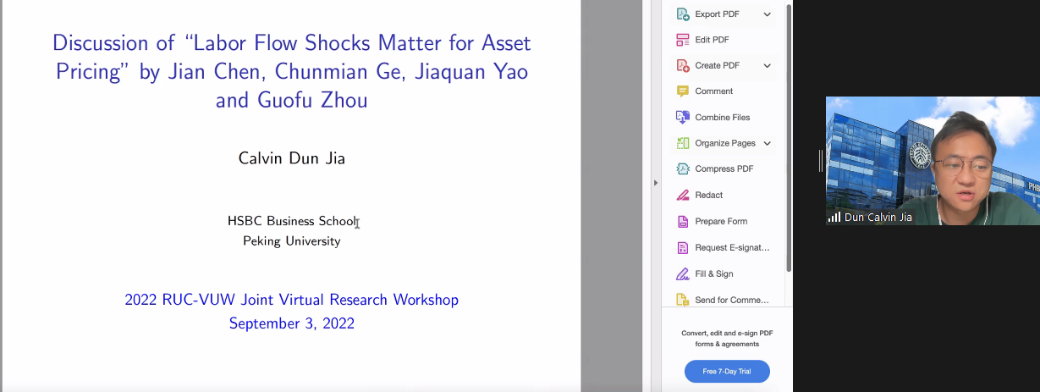The width and height of the screenshot is (1040, 392).
Task: Open Send for Comments tool
Action: pos(723,300)
